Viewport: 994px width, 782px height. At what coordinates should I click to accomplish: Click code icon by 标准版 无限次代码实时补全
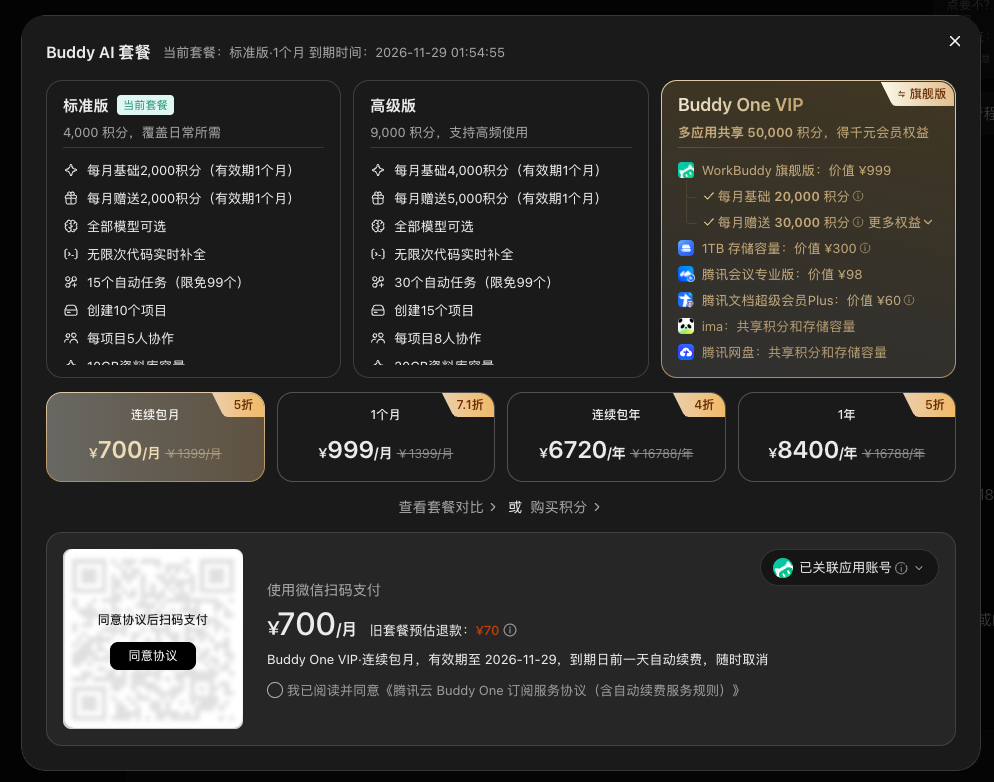point(71,254)
